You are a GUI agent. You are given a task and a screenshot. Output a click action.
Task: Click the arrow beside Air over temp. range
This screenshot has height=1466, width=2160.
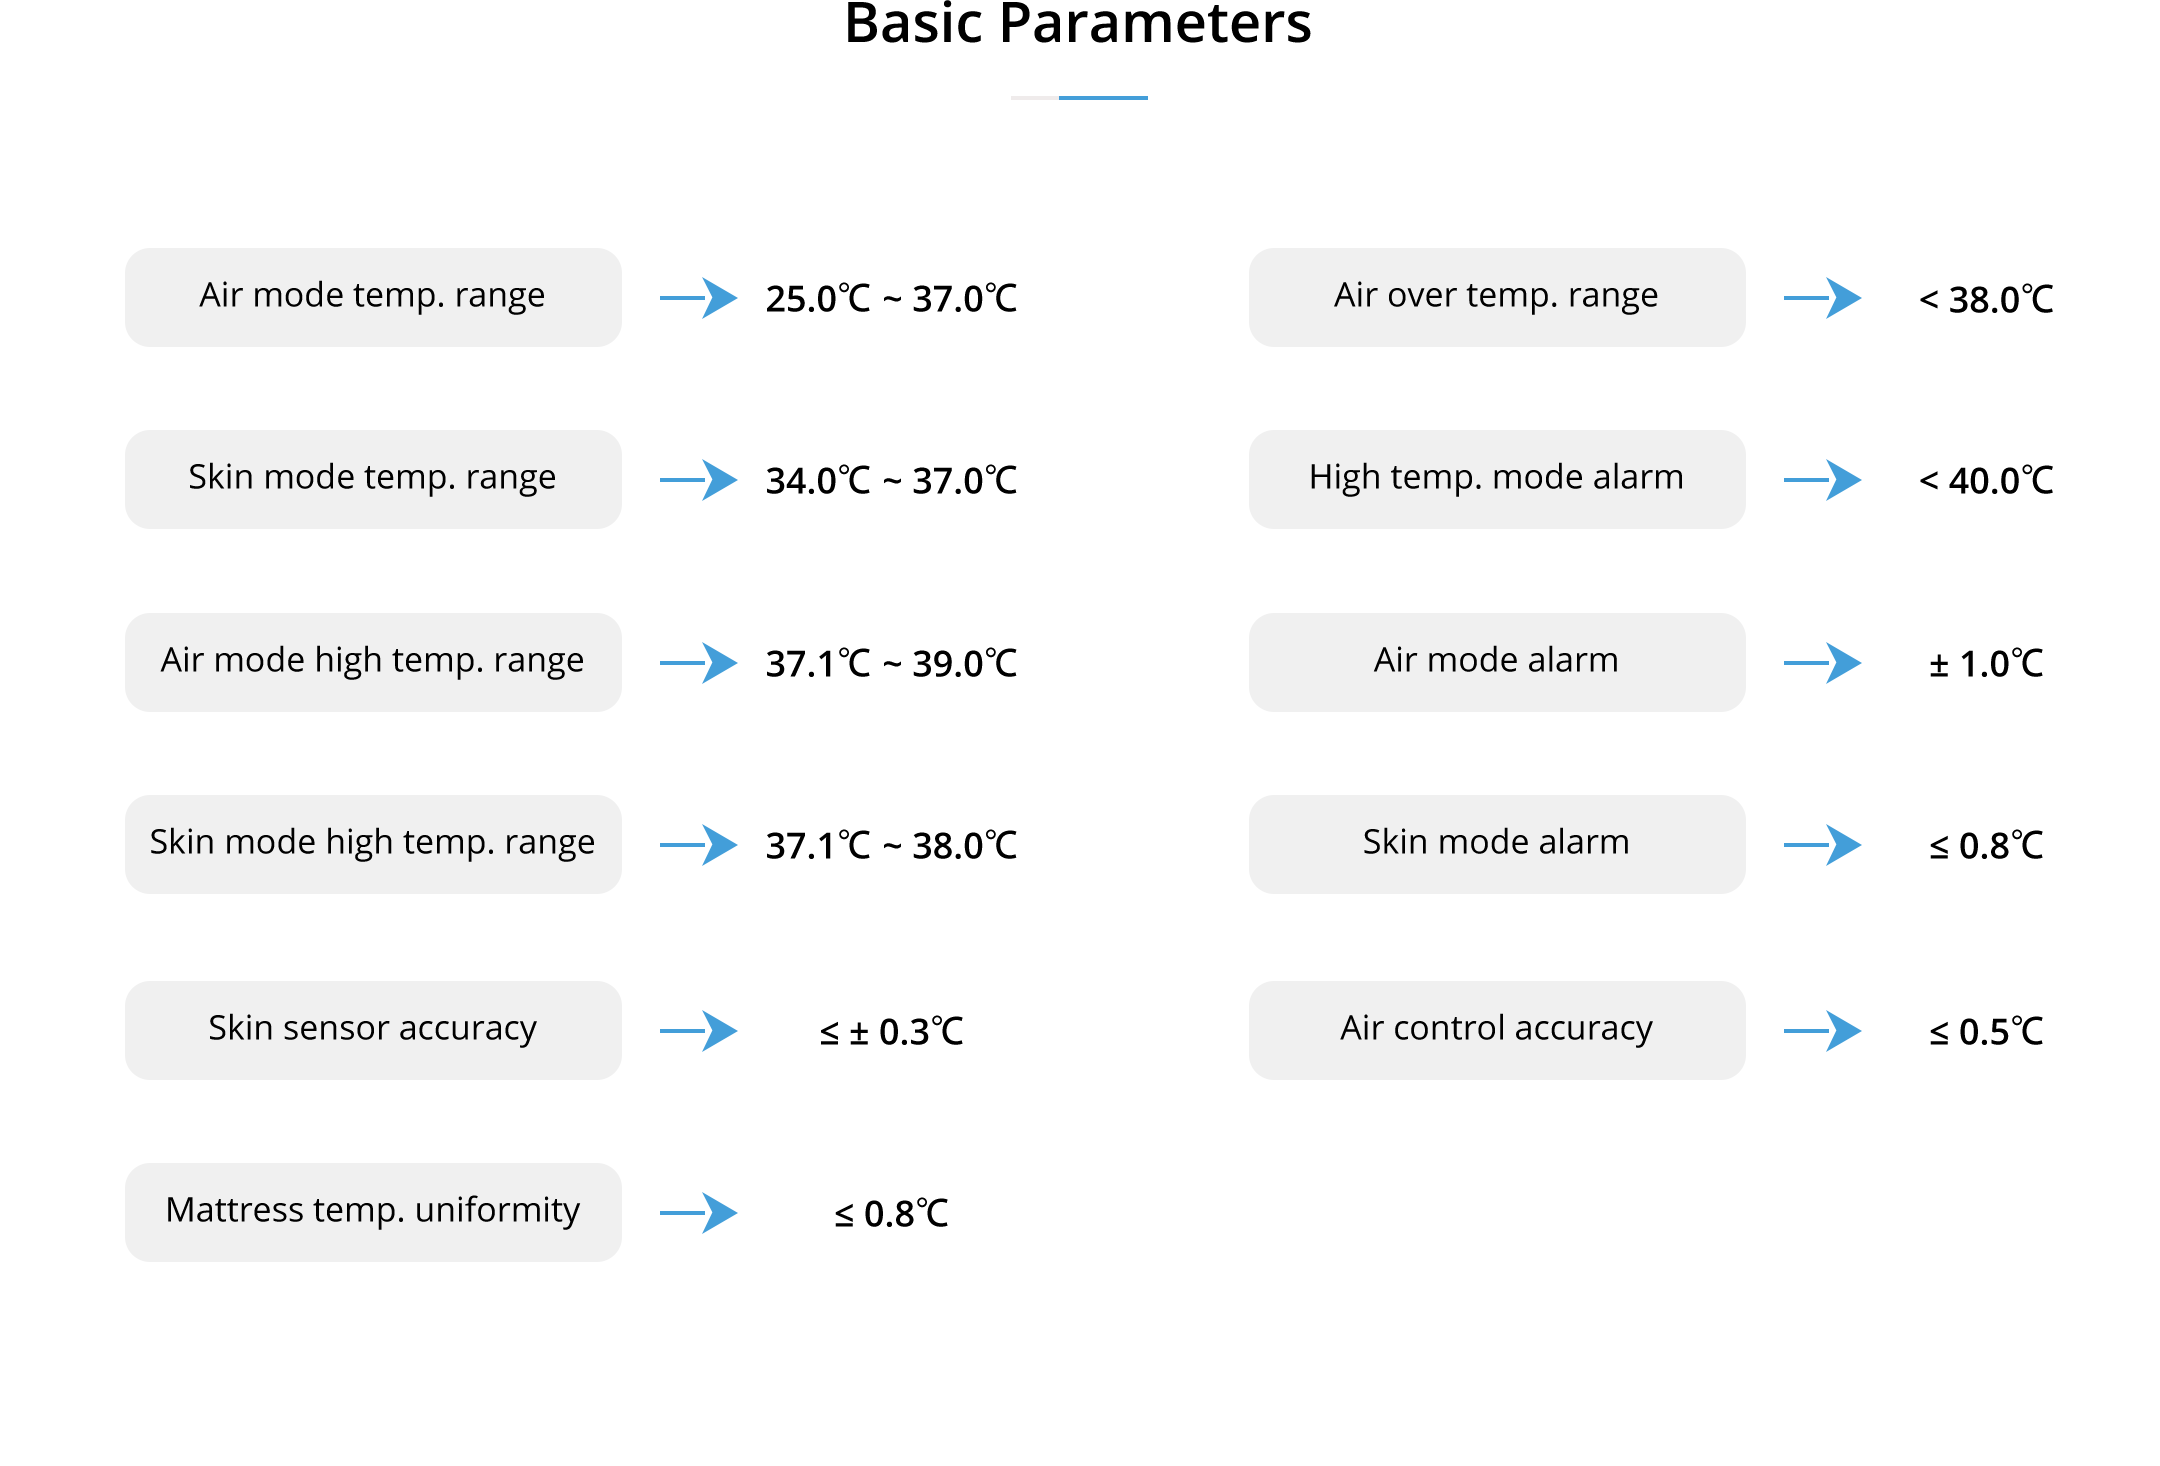click(1823, 298)
